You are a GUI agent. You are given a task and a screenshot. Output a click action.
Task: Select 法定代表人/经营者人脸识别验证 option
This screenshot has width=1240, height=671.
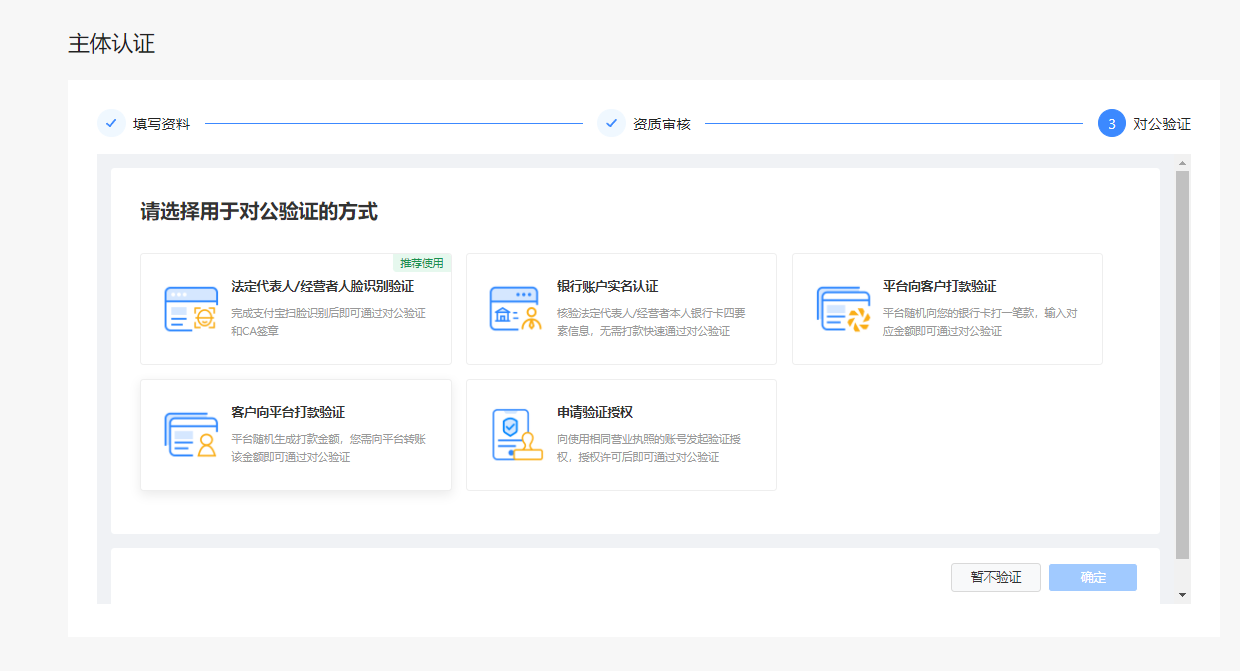[322, 286]
